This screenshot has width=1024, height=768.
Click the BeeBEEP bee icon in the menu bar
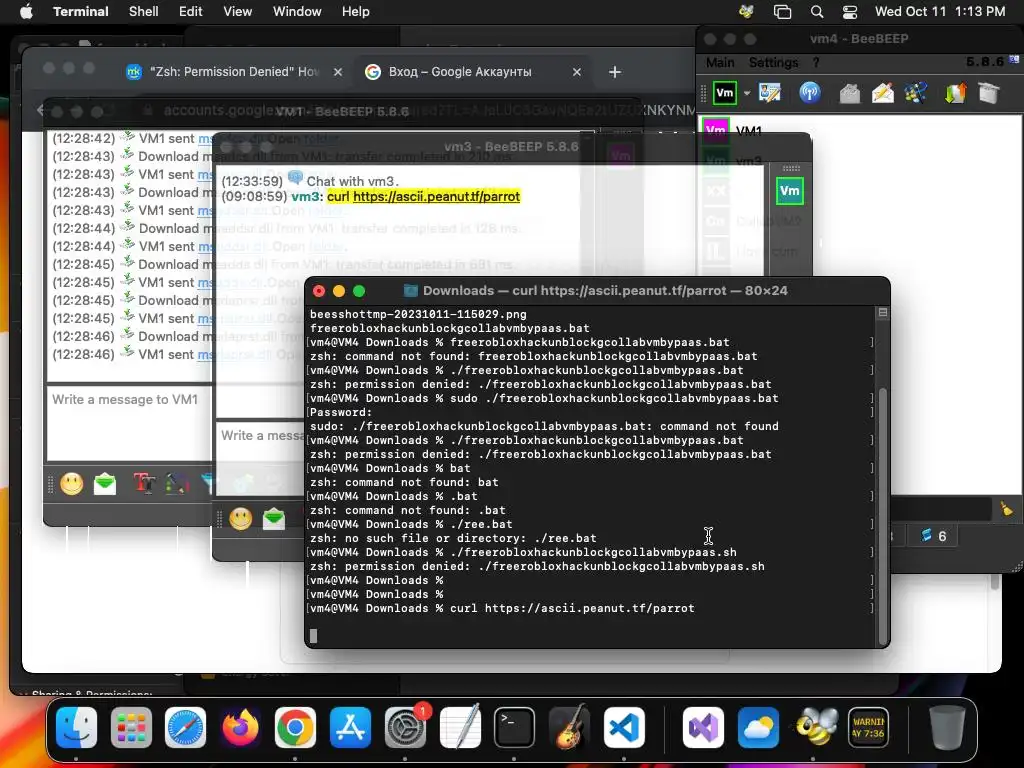coord(746,12)
